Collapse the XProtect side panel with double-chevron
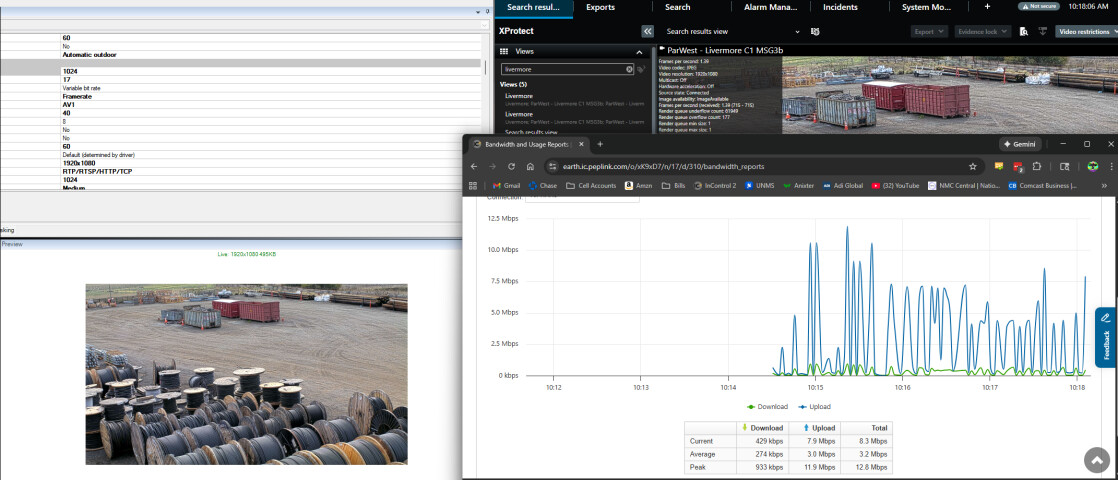Screen dimensions: 1118x480 pyautogui.click(x=647, y=32)
